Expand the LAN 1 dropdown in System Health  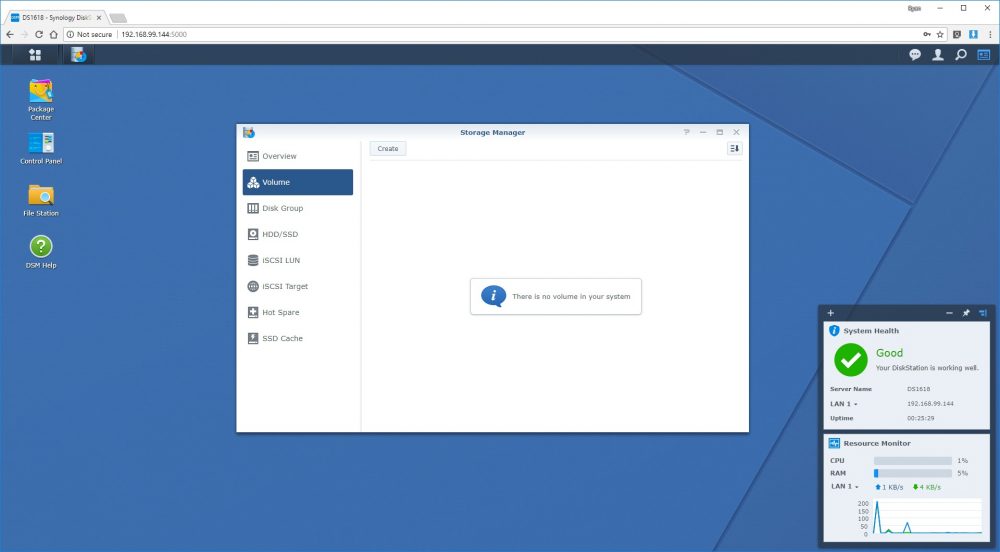(x=844, y=404)
